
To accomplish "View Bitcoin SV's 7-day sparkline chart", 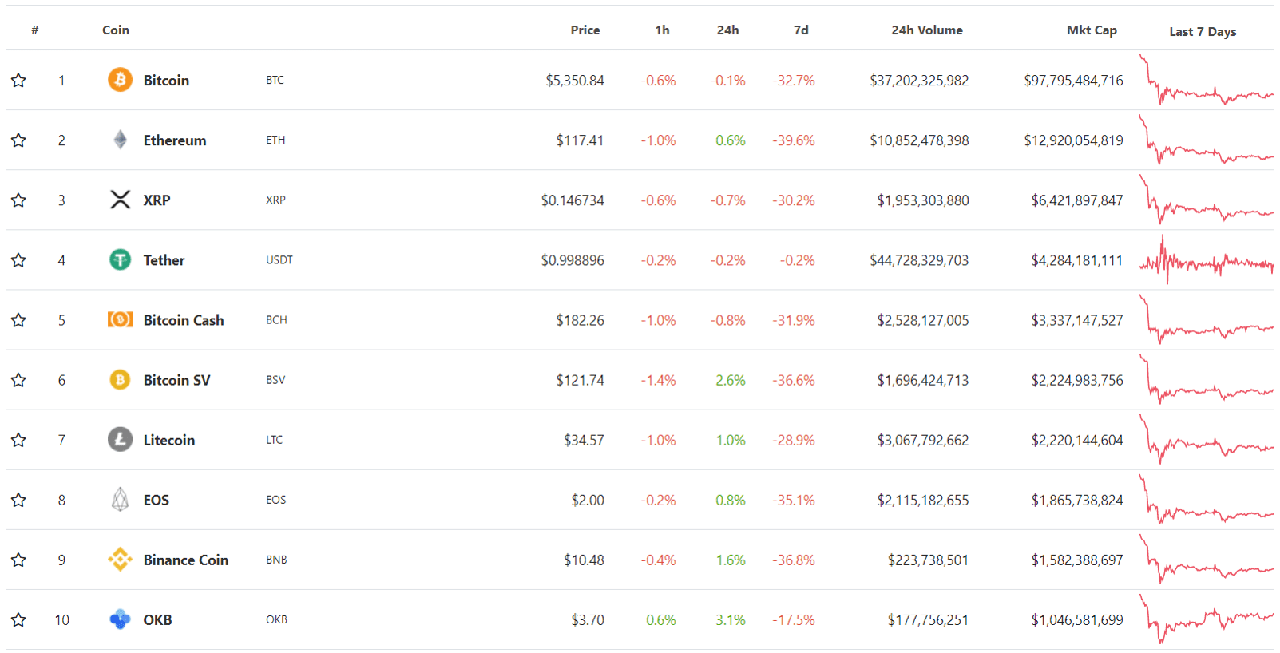I will click(1207, 380).
